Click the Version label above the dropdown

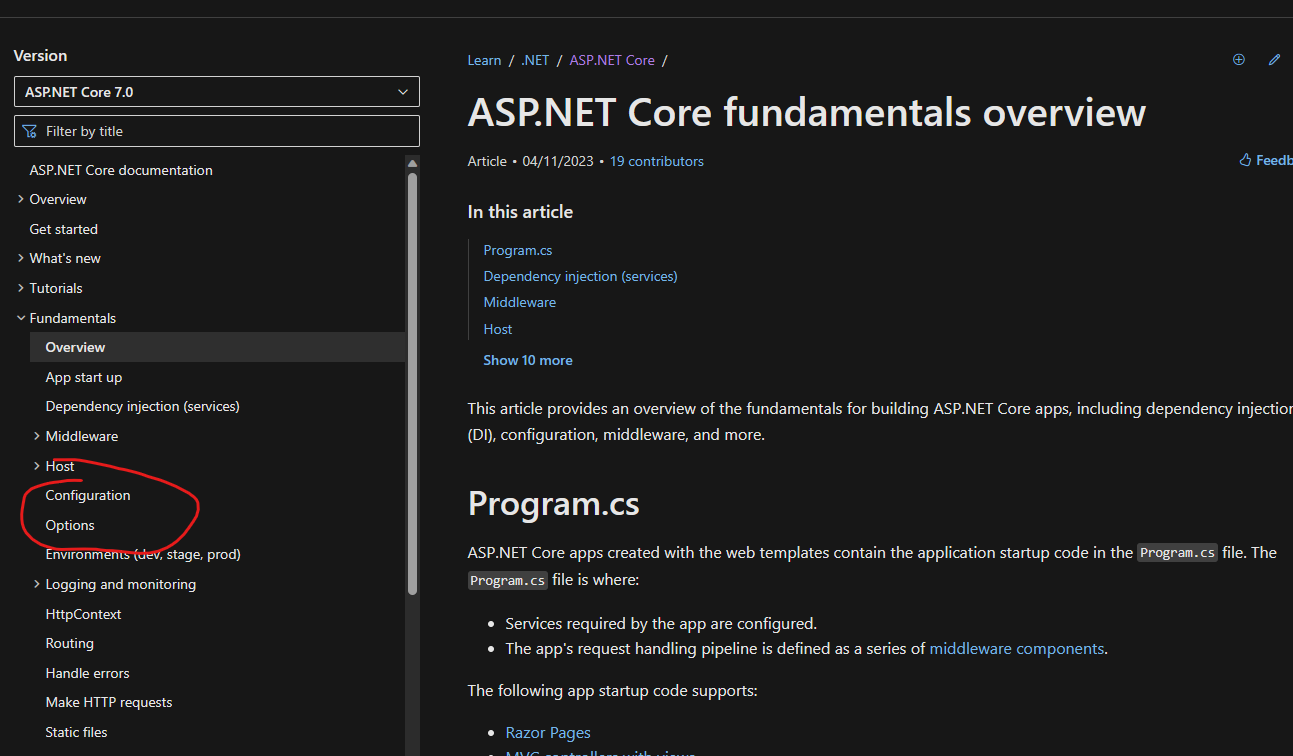(x=40, y=56)
